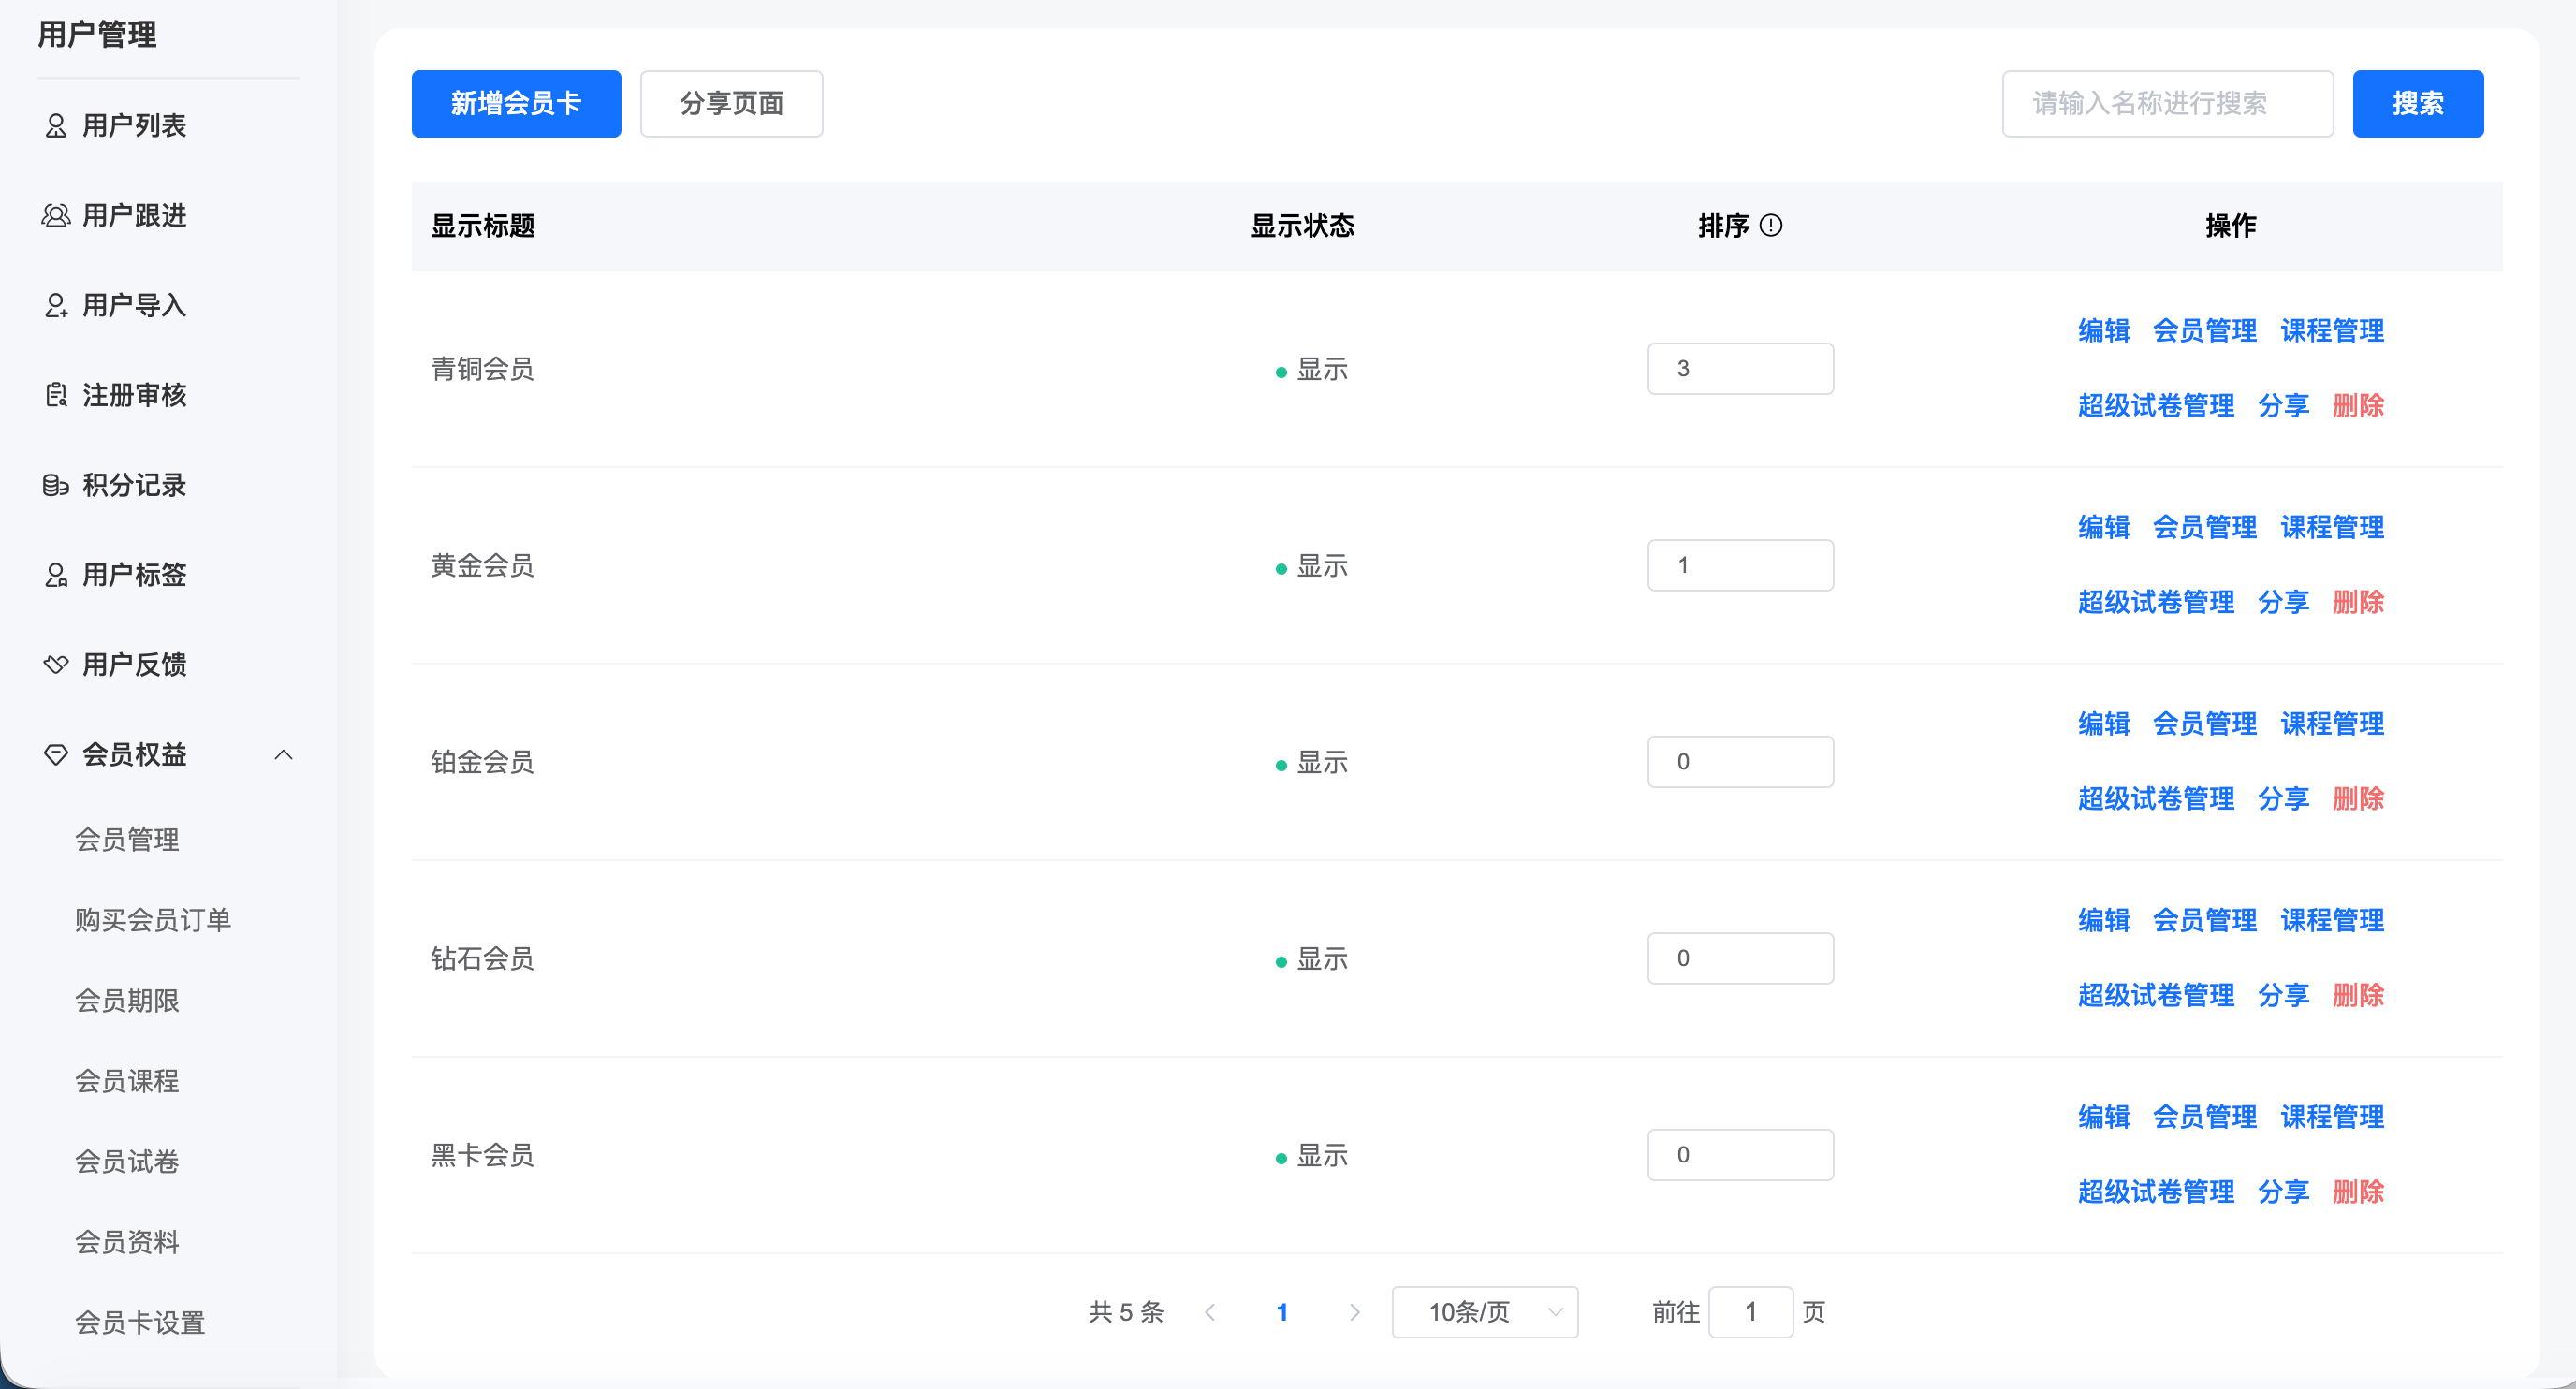Click the 前往 page jump input
This screenshot has width=2576, height=1389.
click(x=1750, y=1312)
